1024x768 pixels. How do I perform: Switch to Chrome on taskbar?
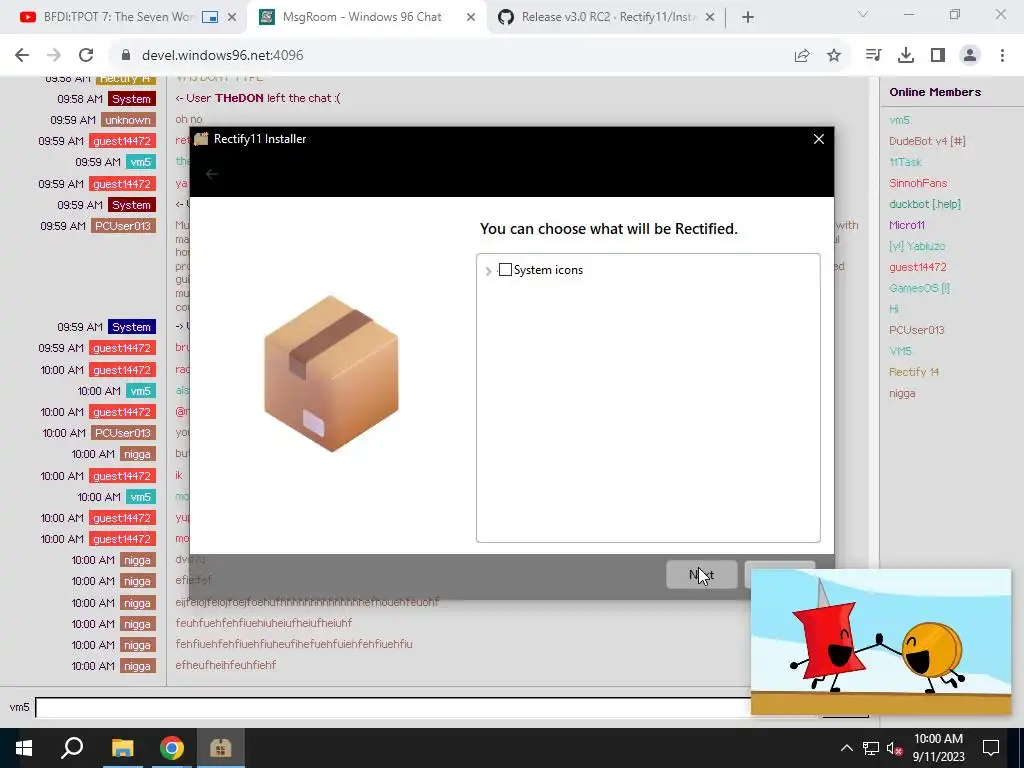click(172, 748)
